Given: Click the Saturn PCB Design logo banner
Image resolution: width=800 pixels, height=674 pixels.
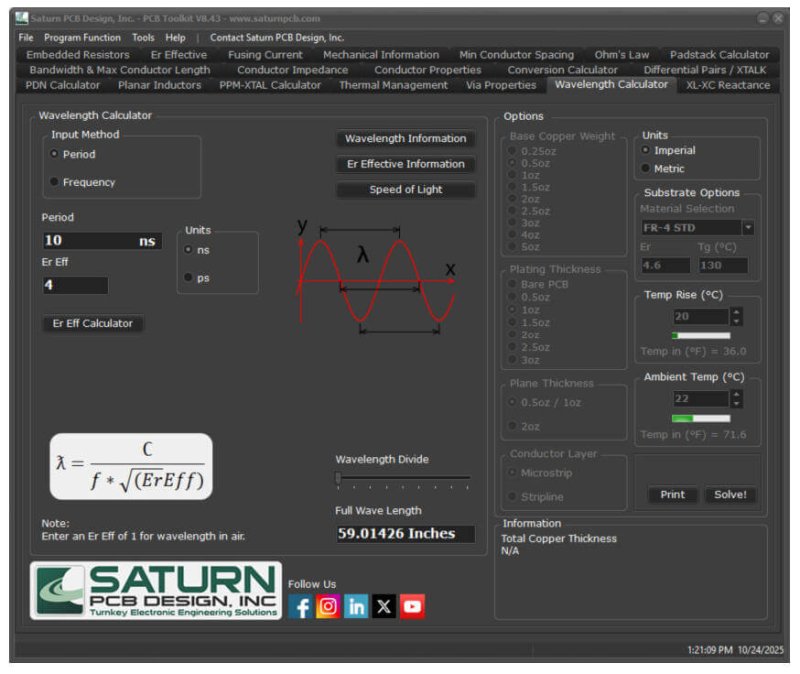Looking at the screenshot, I should 156,590.
